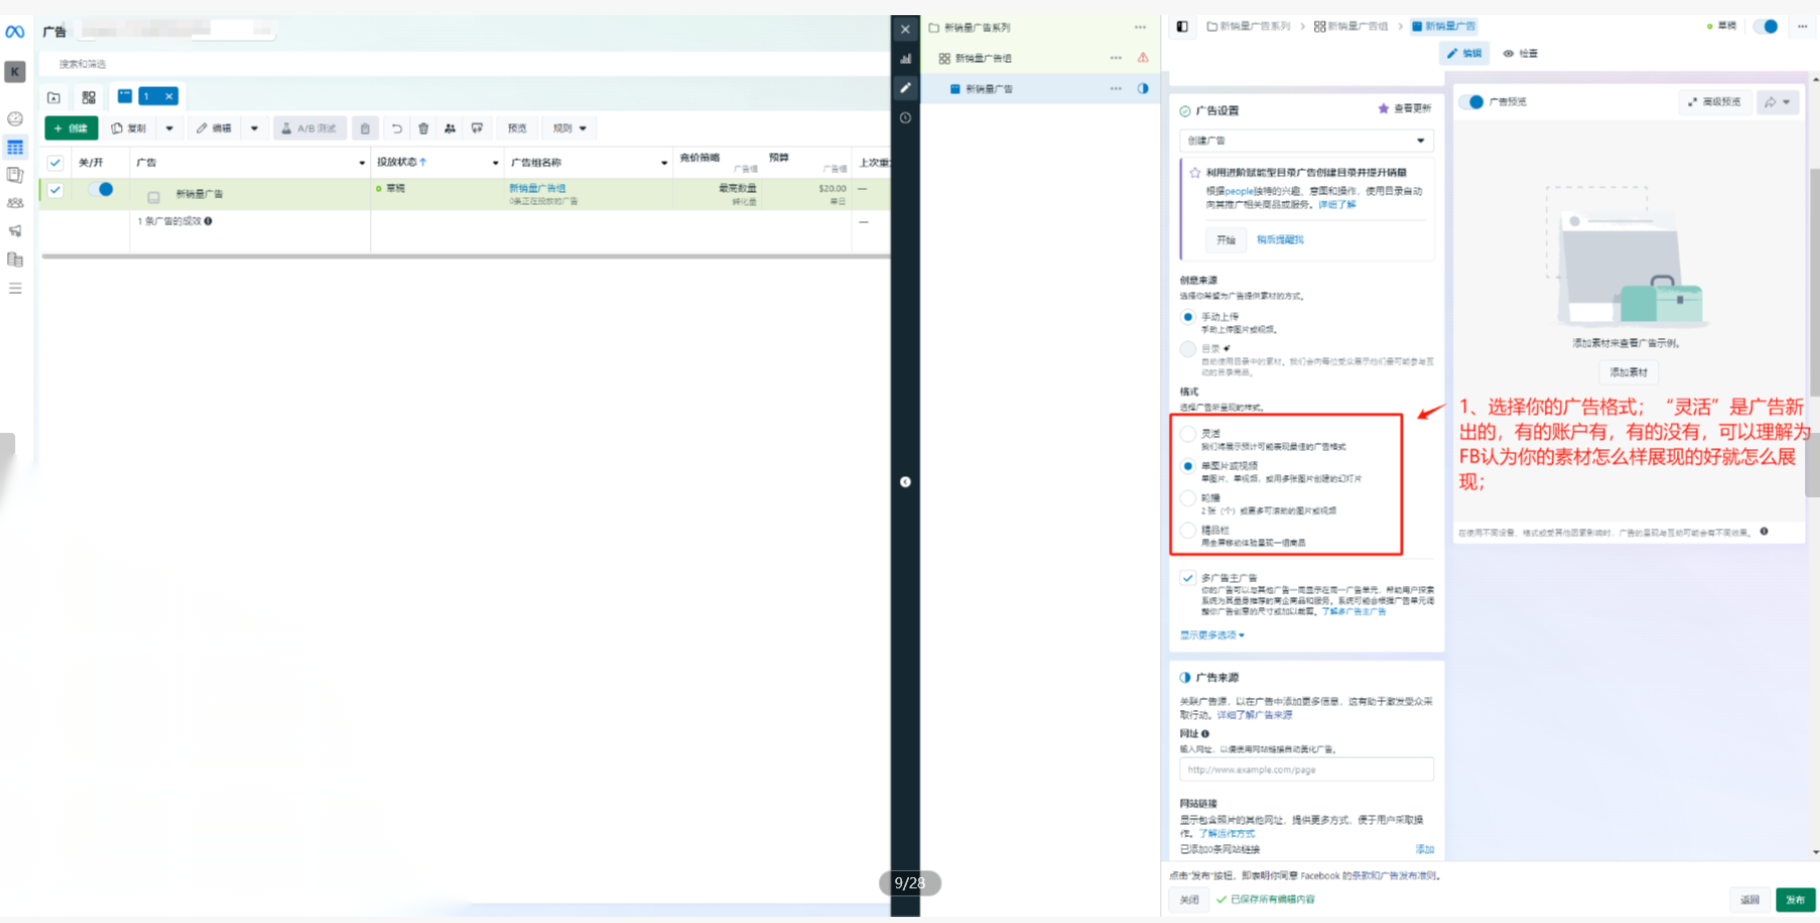This screenshot has width=1820, height=923.
Task: Open three-dot menu for 新销量广告系列 row
Action: (x=1140, y=27)
